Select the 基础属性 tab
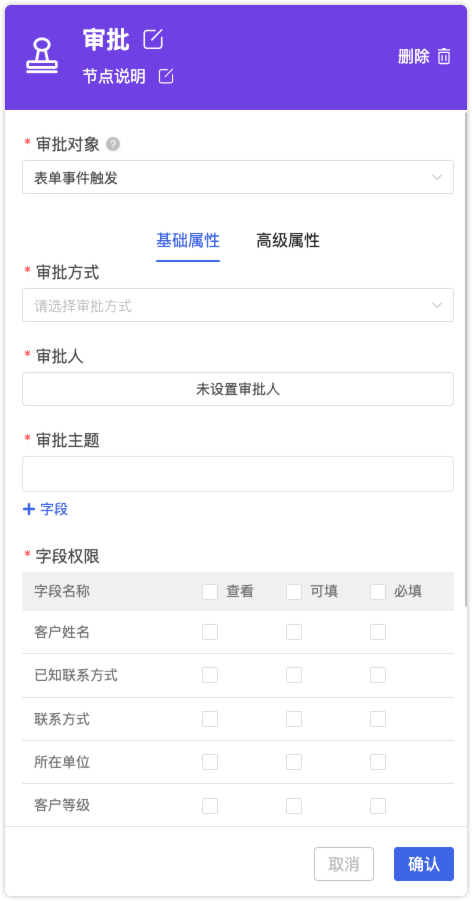This screenshot has height=901, width=472. pyautogui.click(x=188, y=241)
